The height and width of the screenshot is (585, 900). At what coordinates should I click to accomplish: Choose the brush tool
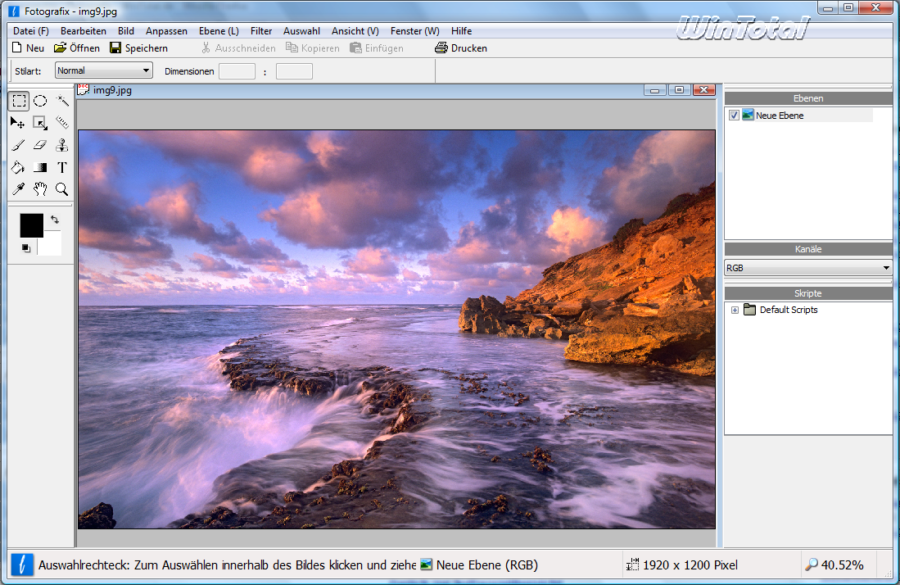click(18, 145)
